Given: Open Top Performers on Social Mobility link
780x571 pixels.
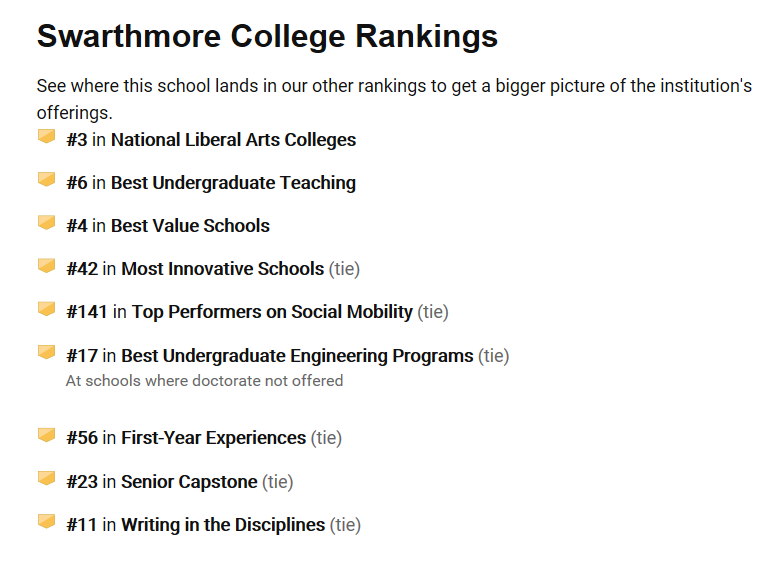Looking at the screenshot, I should [272, 312].
